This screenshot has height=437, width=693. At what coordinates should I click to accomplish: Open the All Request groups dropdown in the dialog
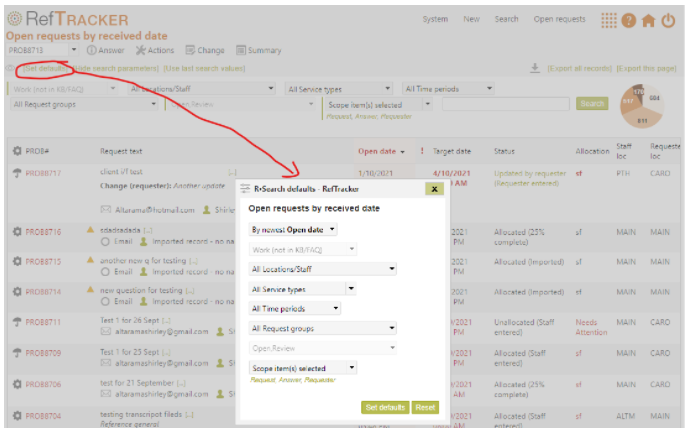(322, 328)
